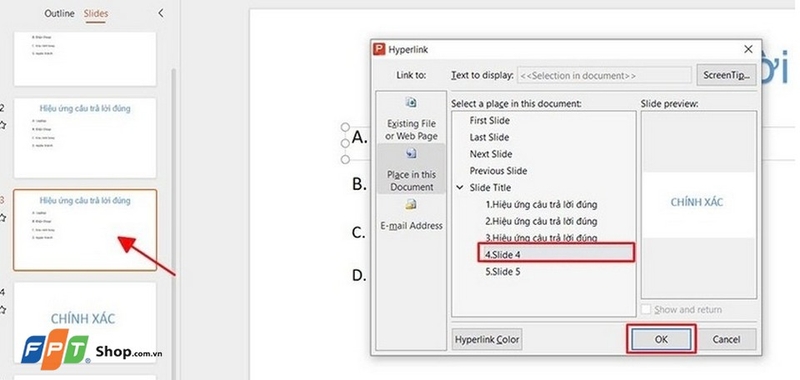Viewport: 800px width, 380px height.
Task: Select 5.Slide 5 in the list
Action: pyautogui.click(x=503, y=272)
